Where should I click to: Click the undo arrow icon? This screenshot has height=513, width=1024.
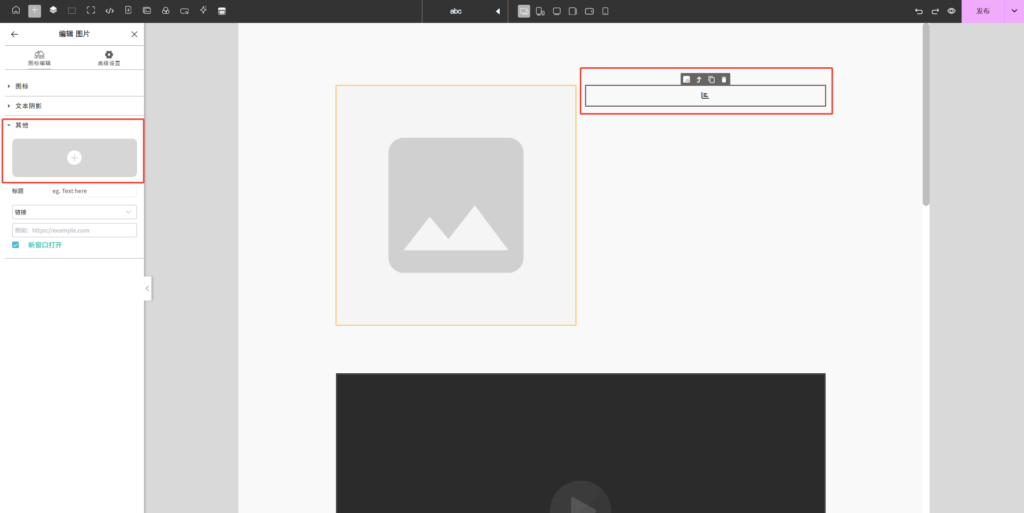pyautogui.click(x=919, y=11)
